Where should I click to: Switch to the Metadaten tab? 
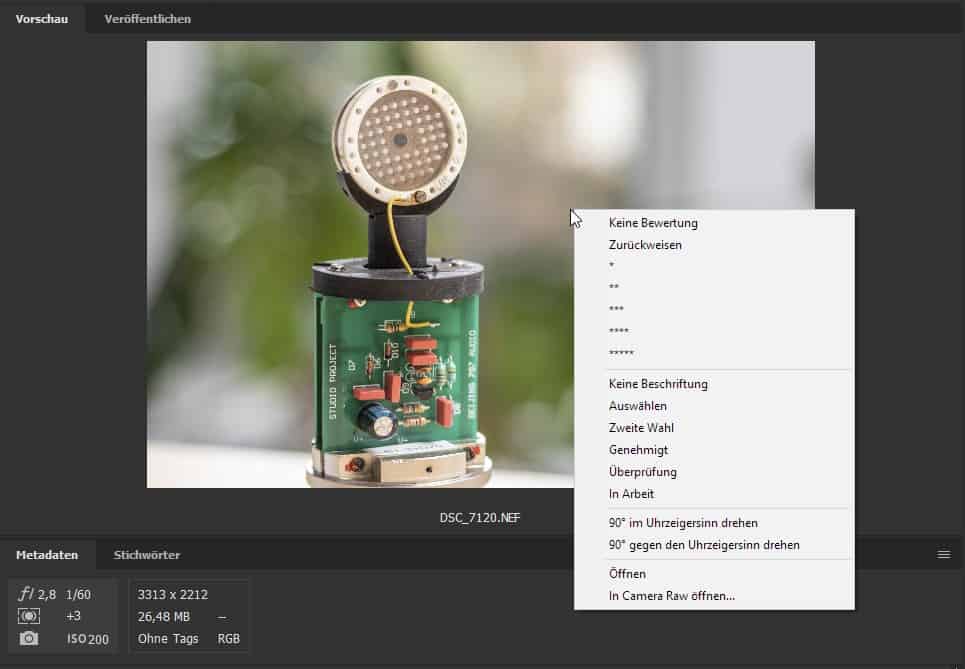[x=47, y=555]
